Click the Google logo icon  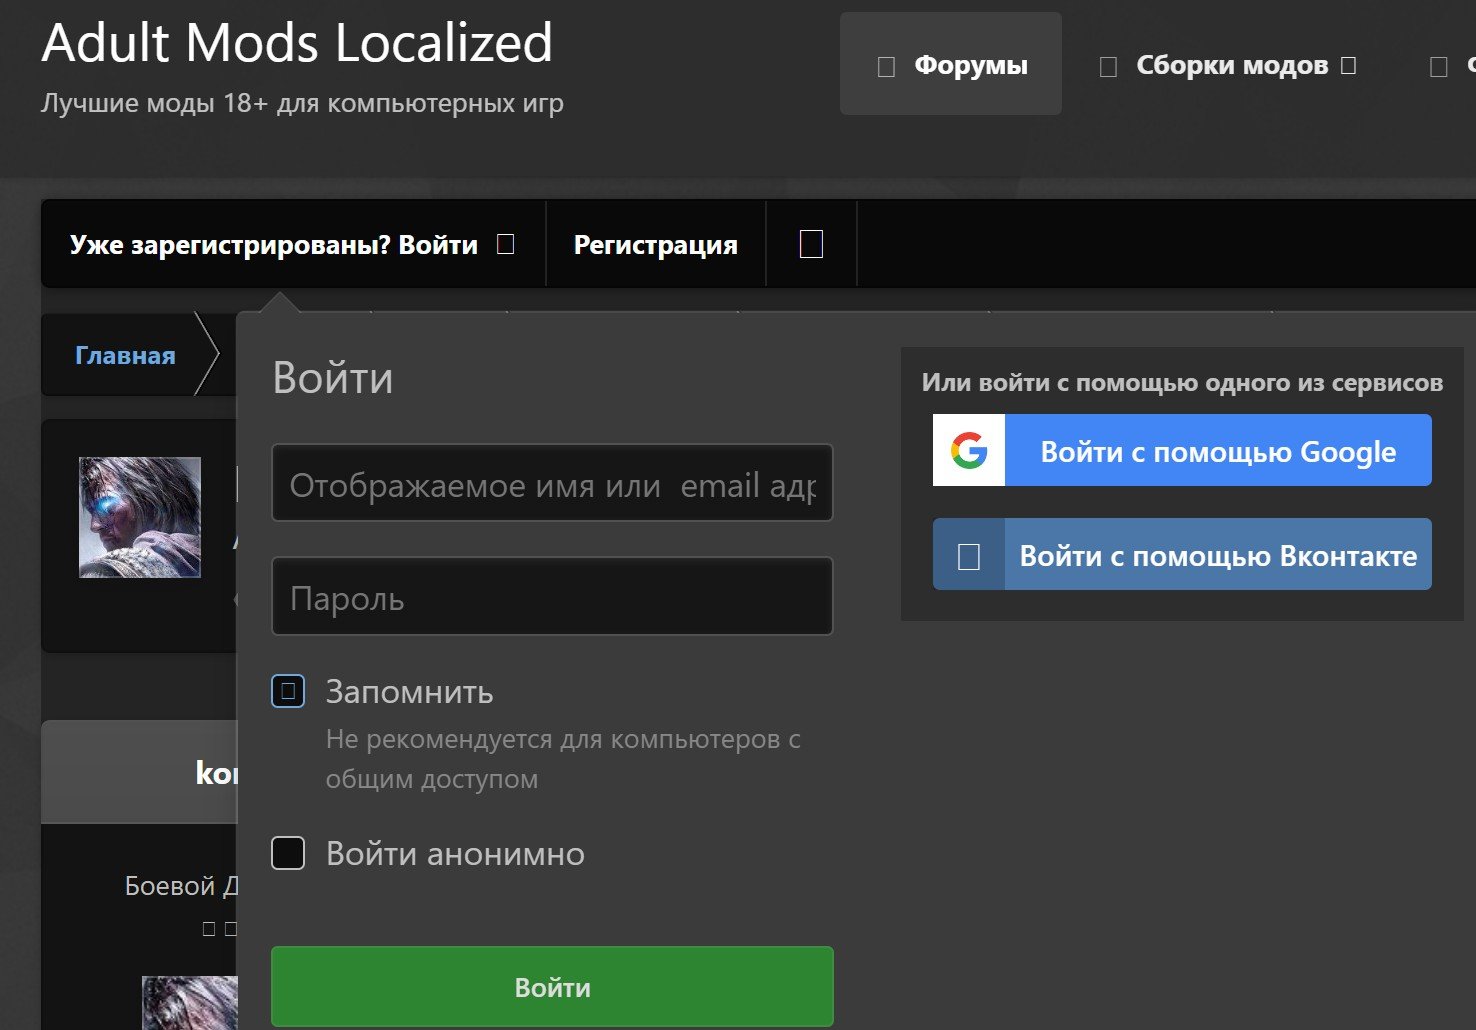[968, 451]
